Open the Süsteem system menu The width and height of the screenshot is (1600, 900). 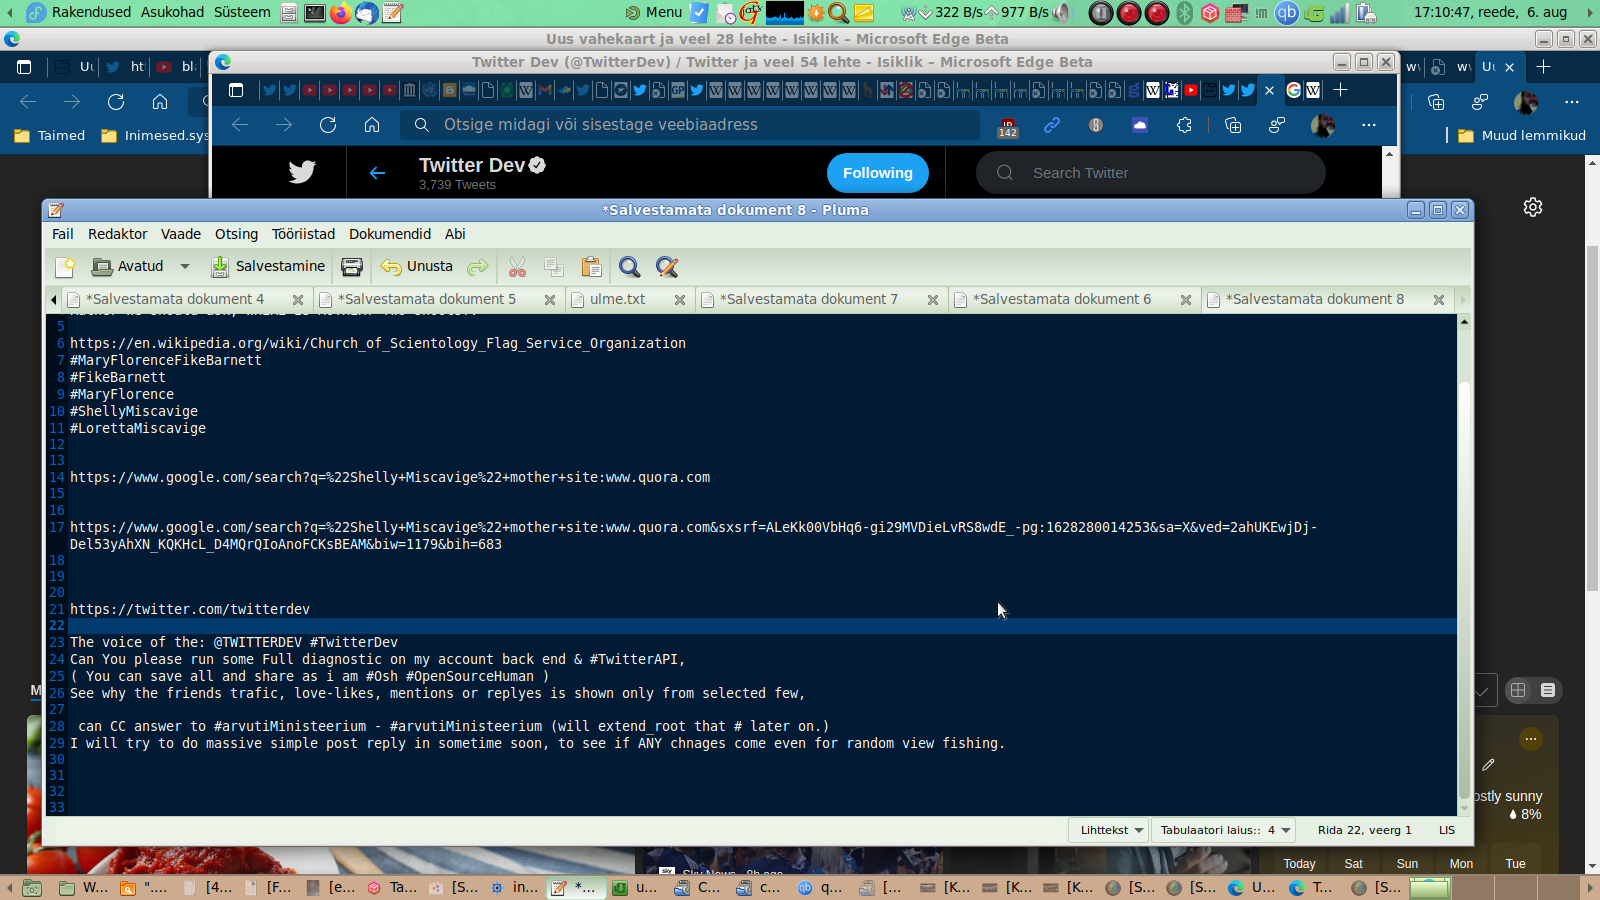242,12
